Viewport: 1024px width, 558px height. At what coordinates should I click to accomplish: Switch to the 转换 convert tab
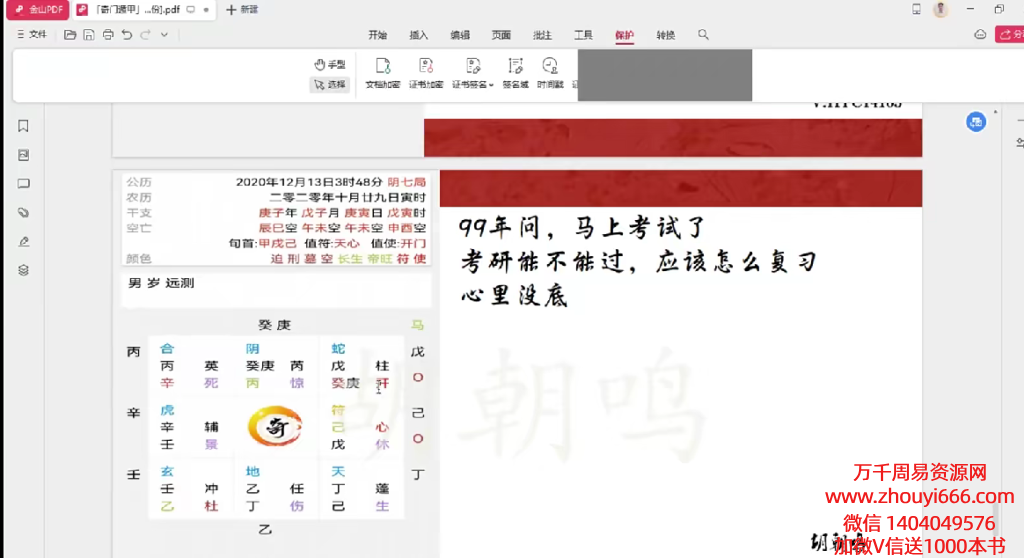pyautogui.click(x=665, y=35)
